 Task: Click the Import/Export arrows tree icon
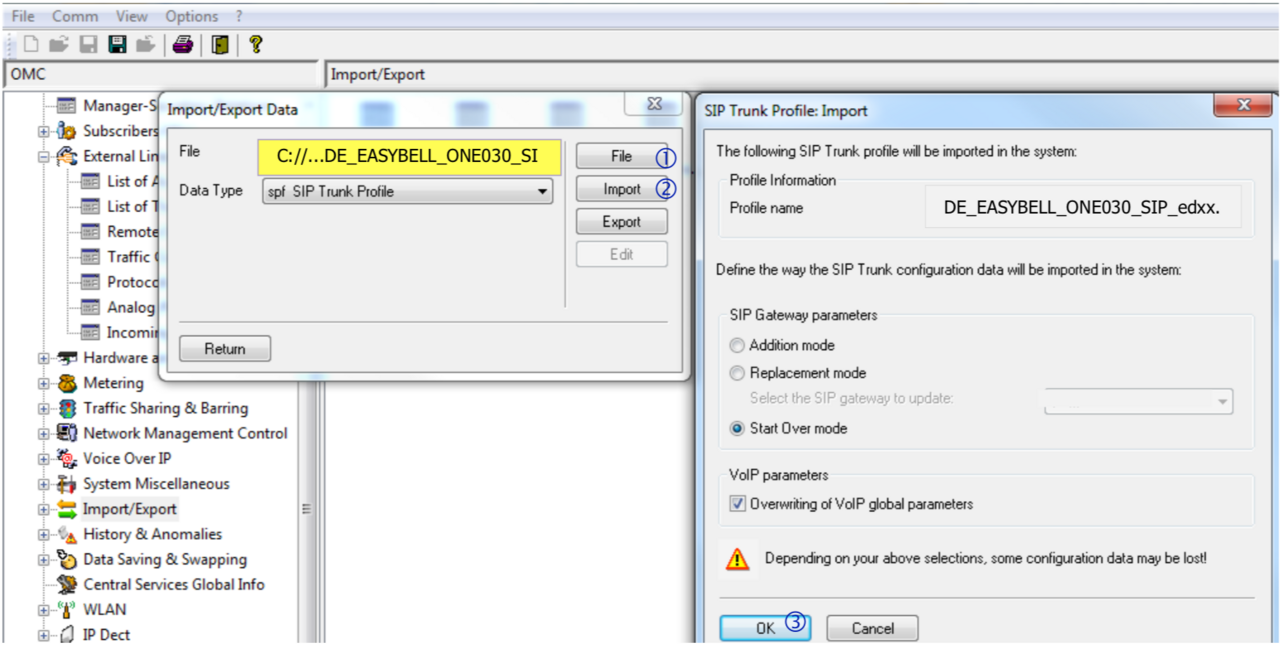(67, 509)
